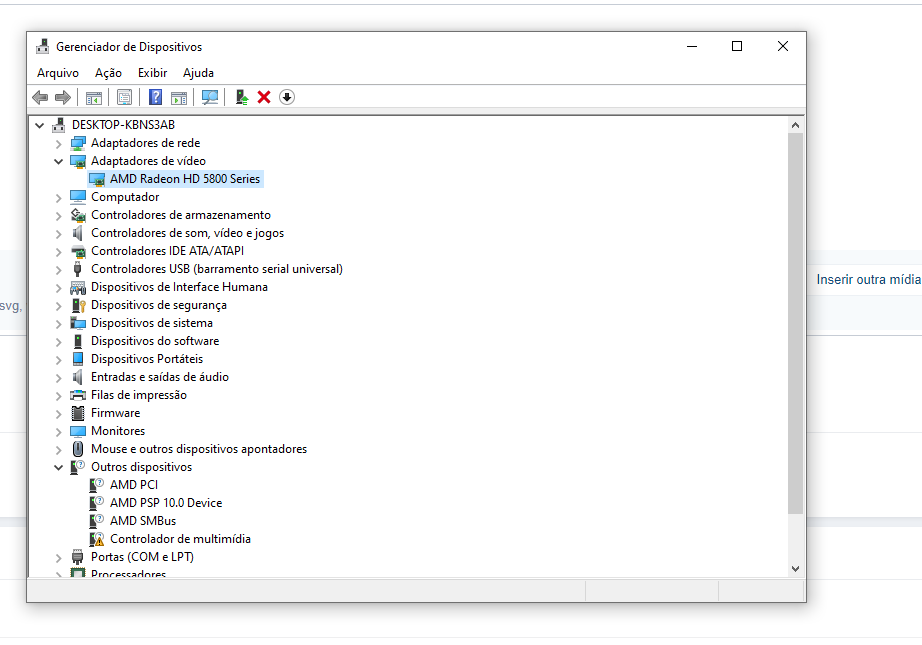Select DESKTOP-KBNS3AB computer name

coord(123,125)
